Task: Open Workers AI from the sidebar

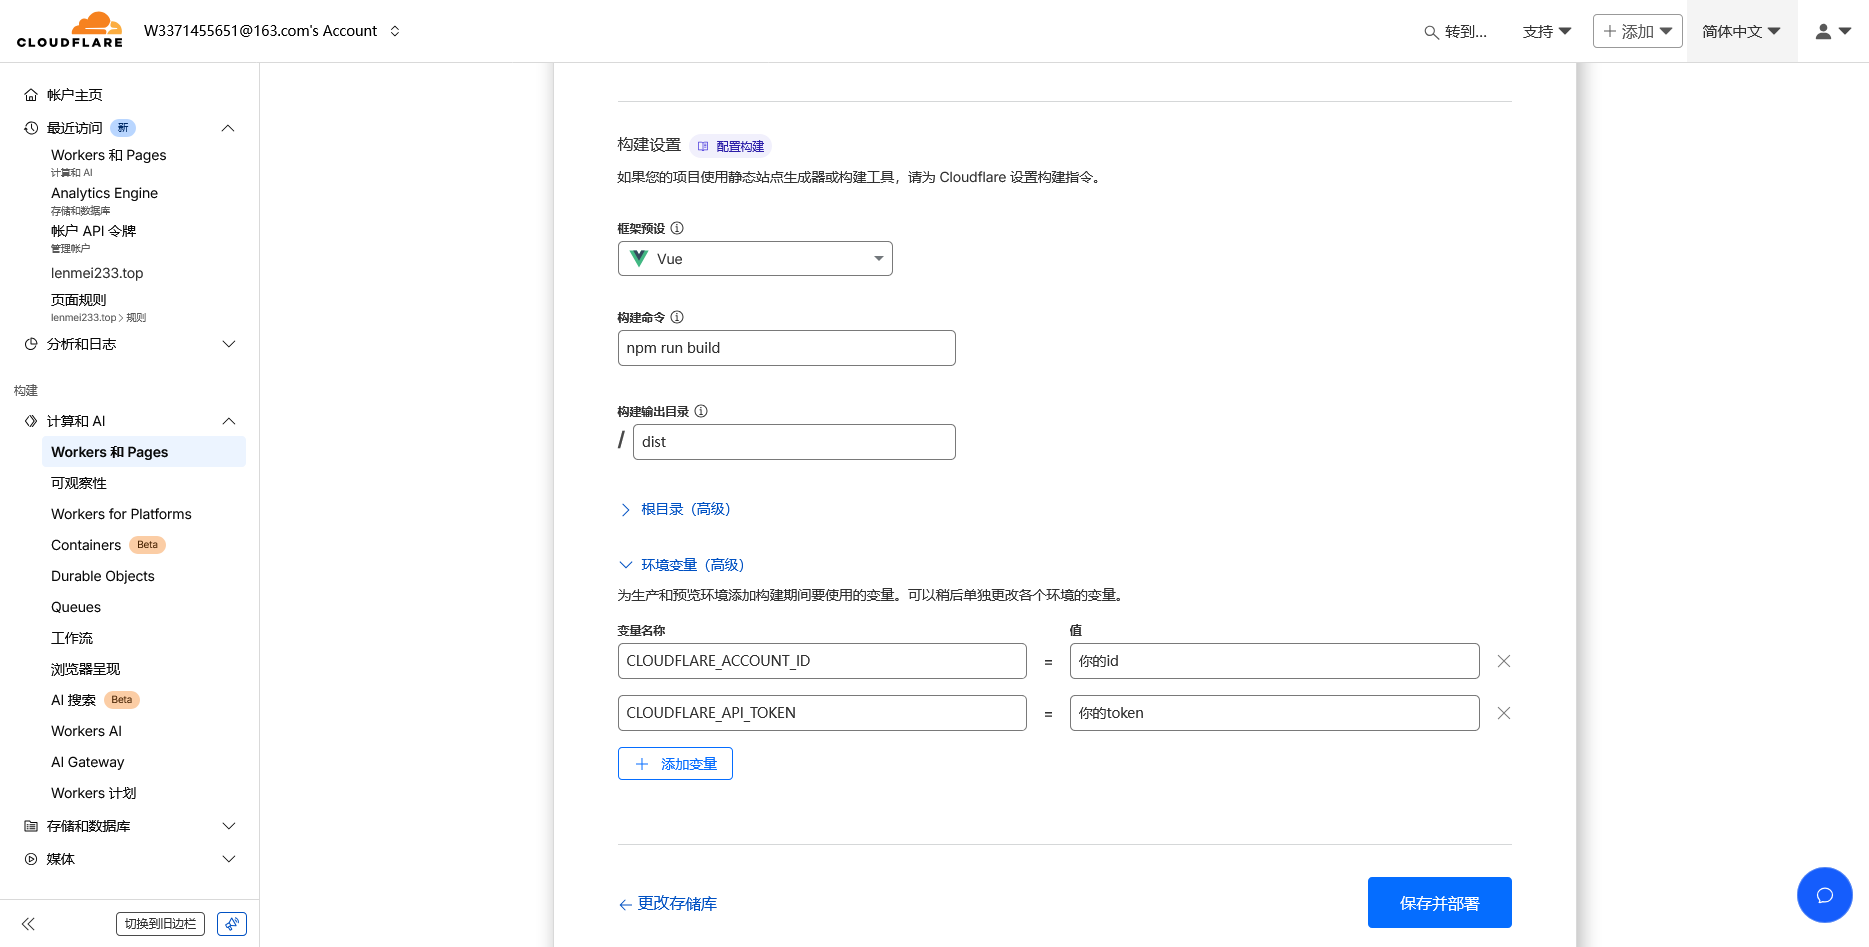Action: click(x=86, y=731)
